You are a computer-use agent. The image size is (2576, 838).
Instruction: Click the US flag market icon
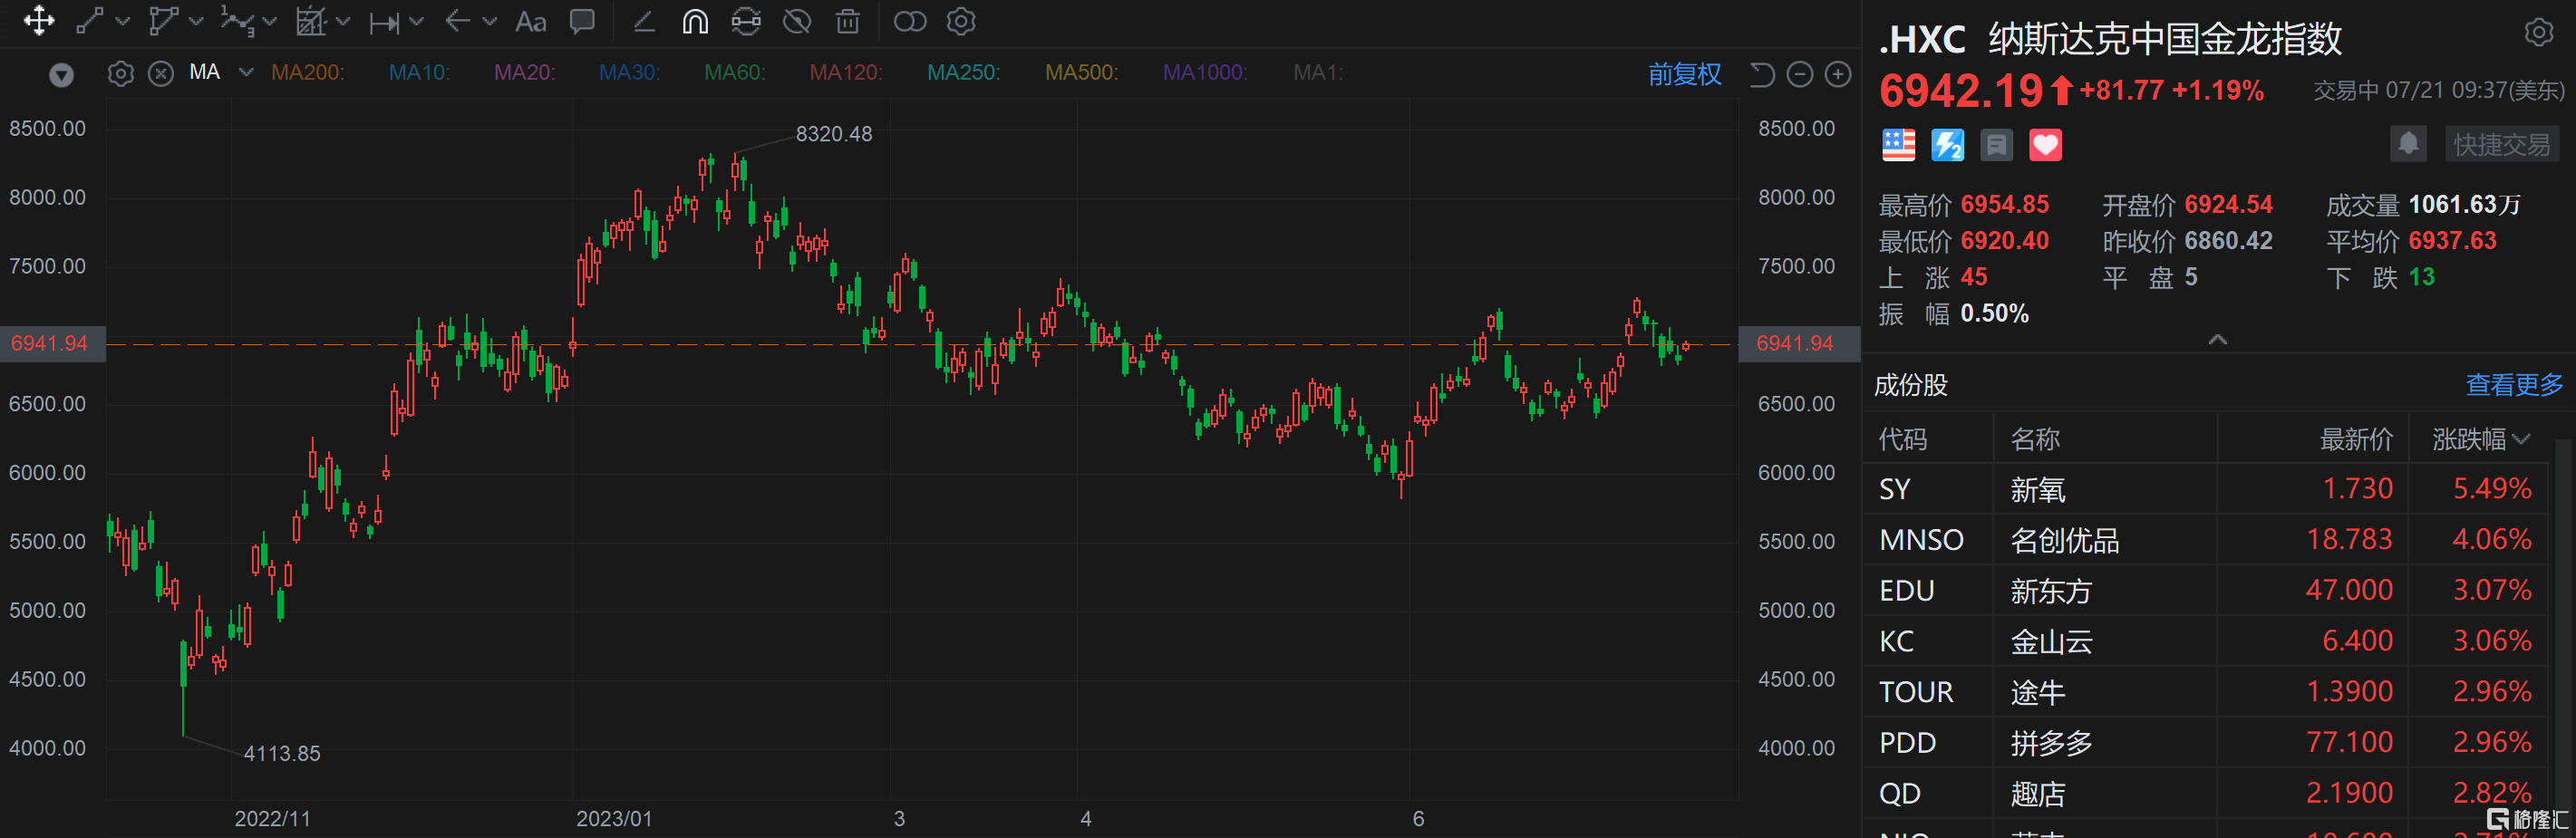tap(1899, 145)
